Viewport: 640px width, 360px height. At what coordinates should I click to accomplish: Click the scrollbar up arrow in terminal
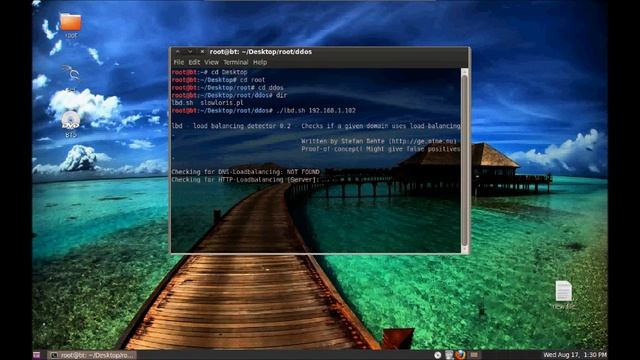click(x=464, y=72)
